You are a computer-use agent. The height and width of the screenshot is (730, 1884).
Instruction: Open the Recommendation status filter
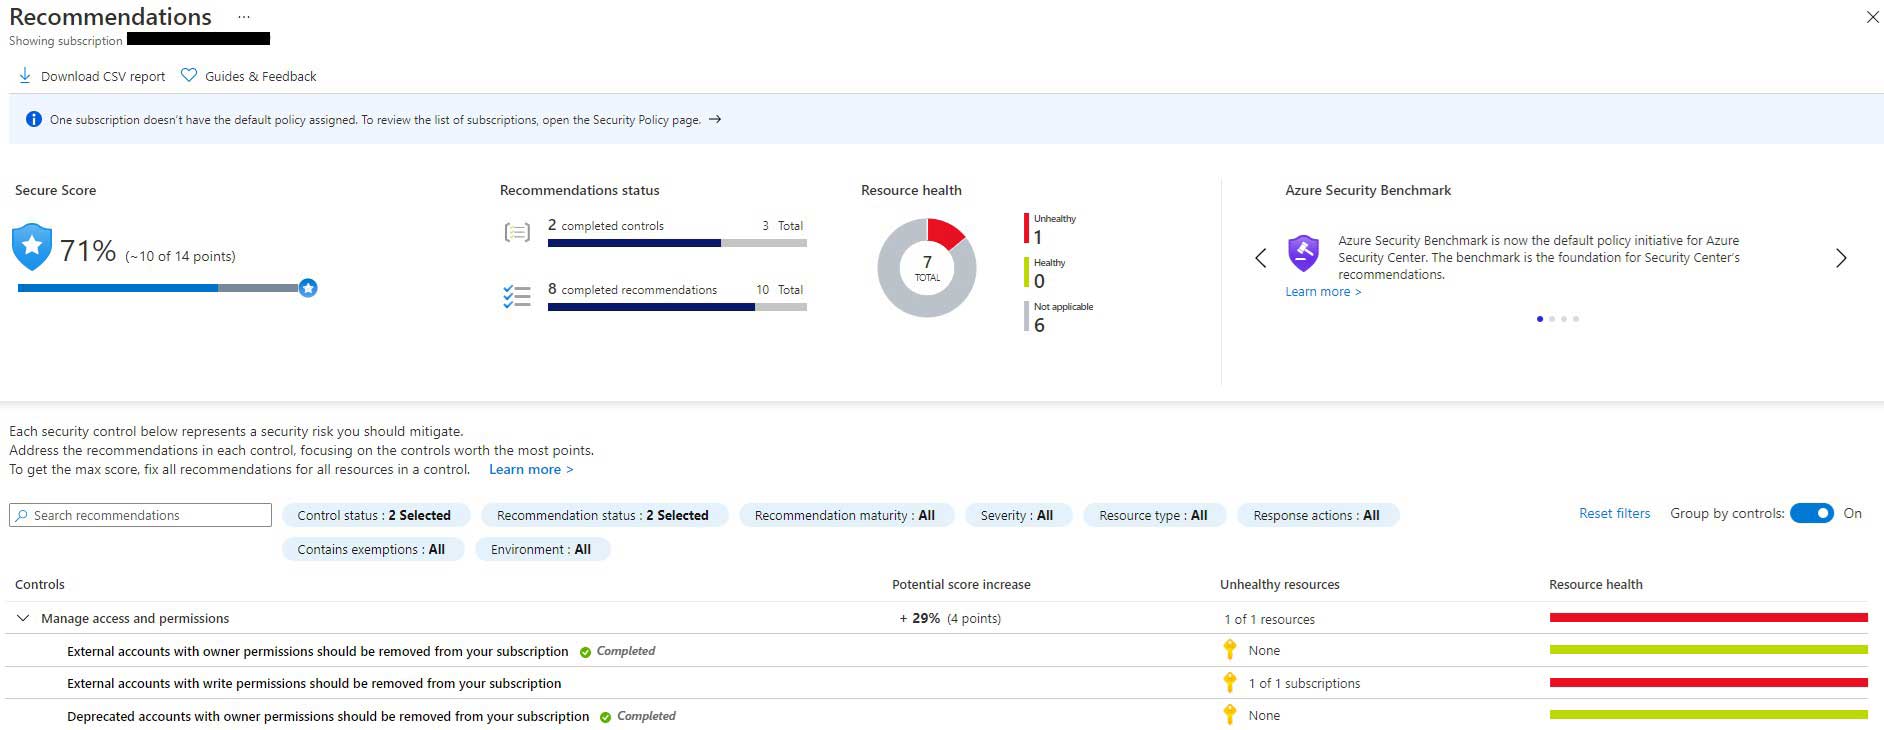coord(603,515)
